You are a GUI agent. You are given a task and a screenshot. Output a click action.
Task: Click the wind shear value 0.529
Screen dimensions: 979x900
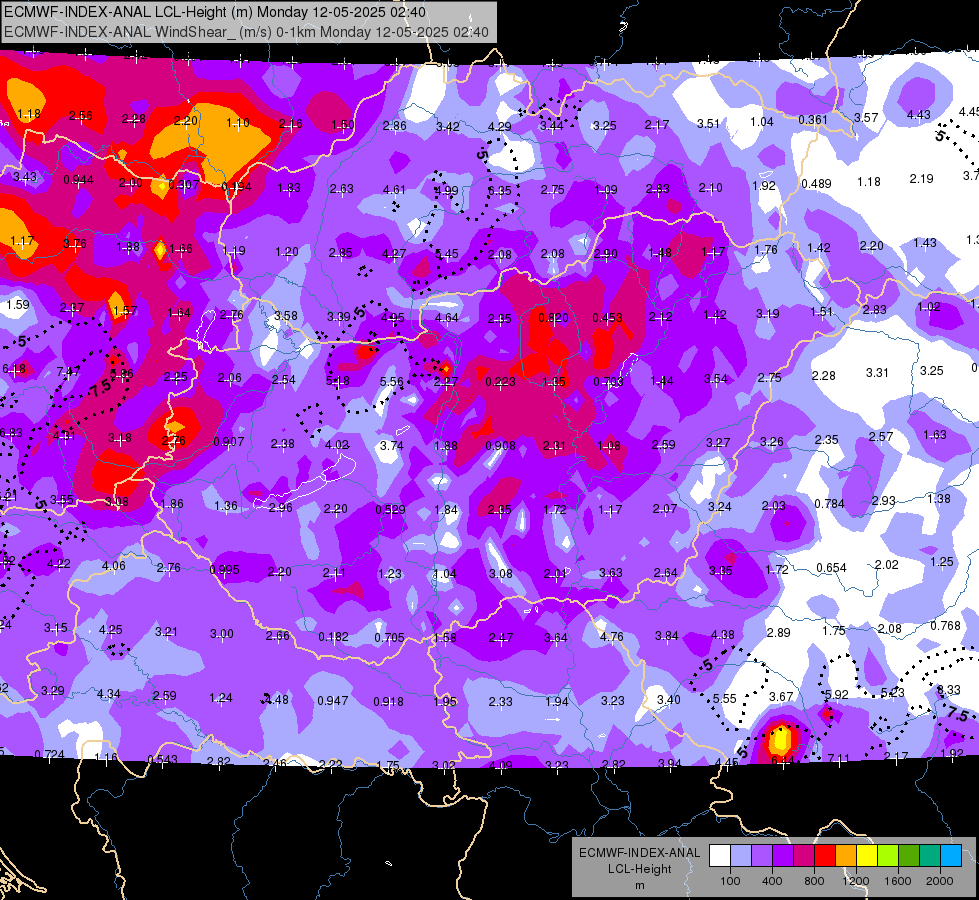tap(390, 509)
